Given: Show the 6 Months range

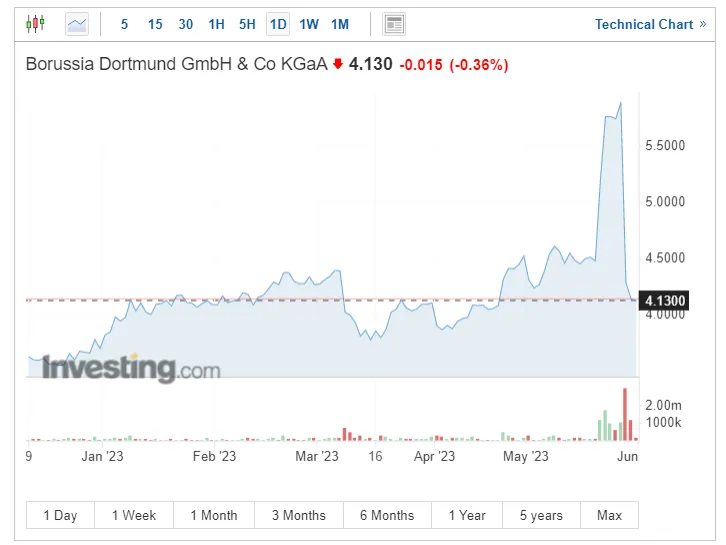Looking at the screenshot, I should [x=387, y=515].
